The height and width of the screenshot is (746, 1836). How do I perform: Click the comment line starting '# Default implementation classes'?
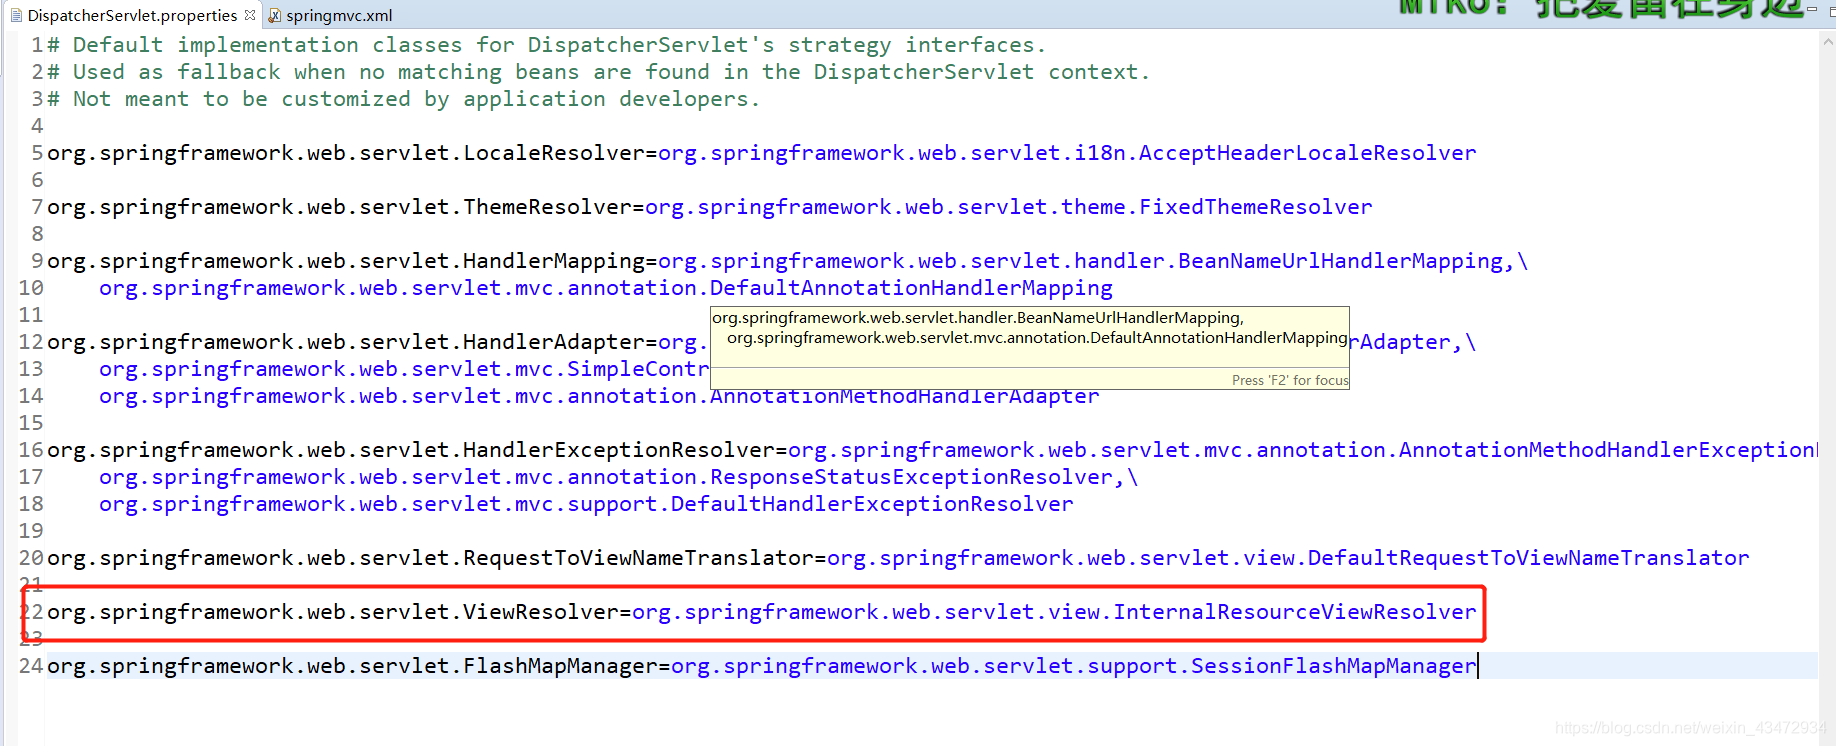(x=546, y=45)
